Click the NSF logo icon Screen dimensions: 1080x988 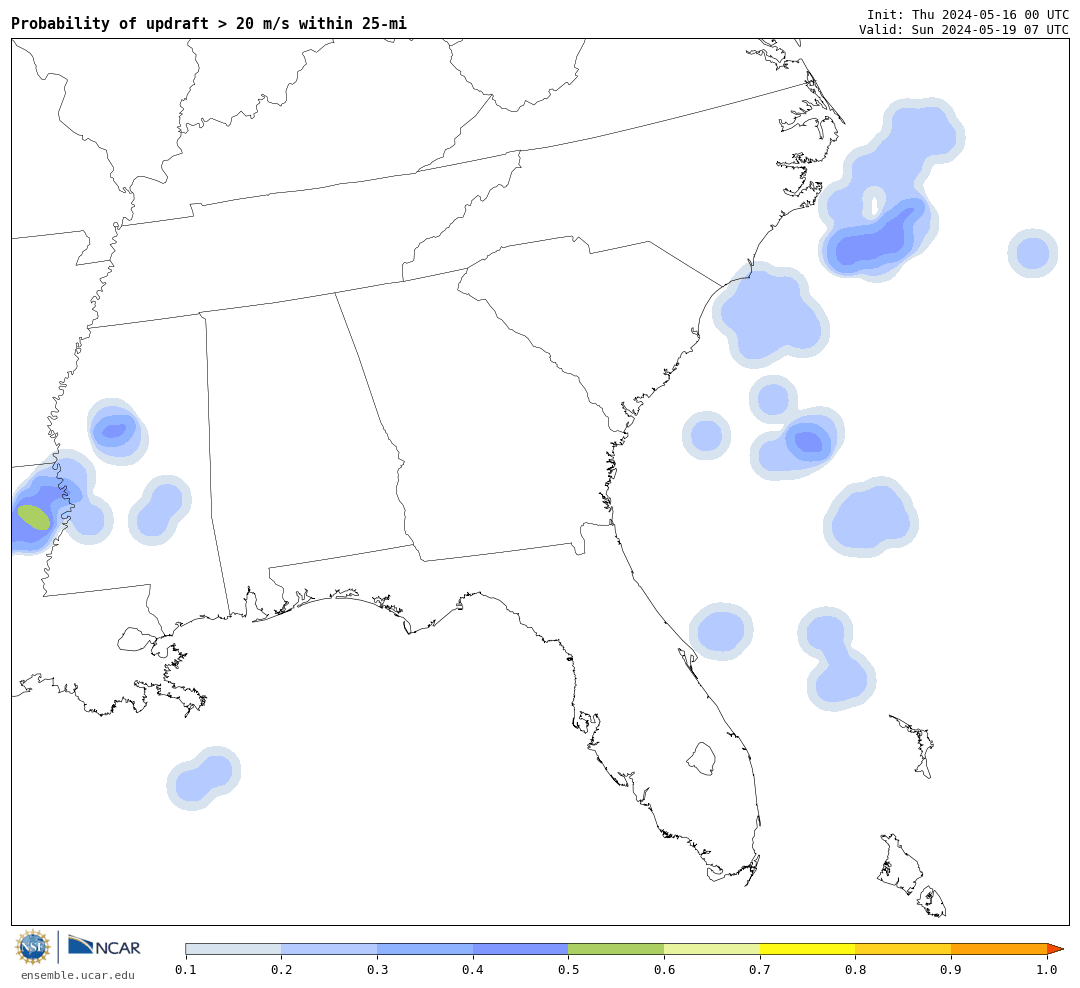(x=33, y=947)
